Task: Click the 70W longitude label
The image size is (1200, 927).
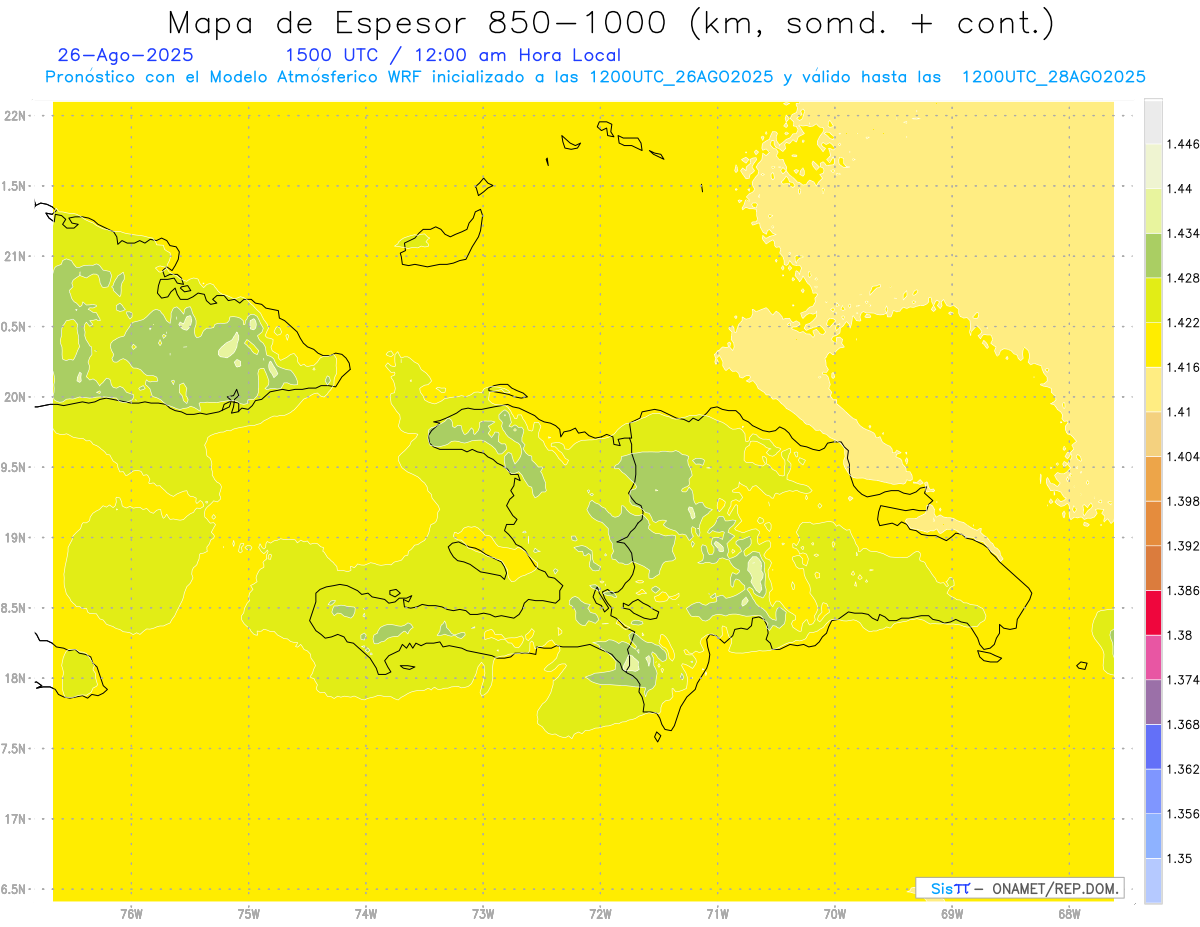Action: coord(835,914)
